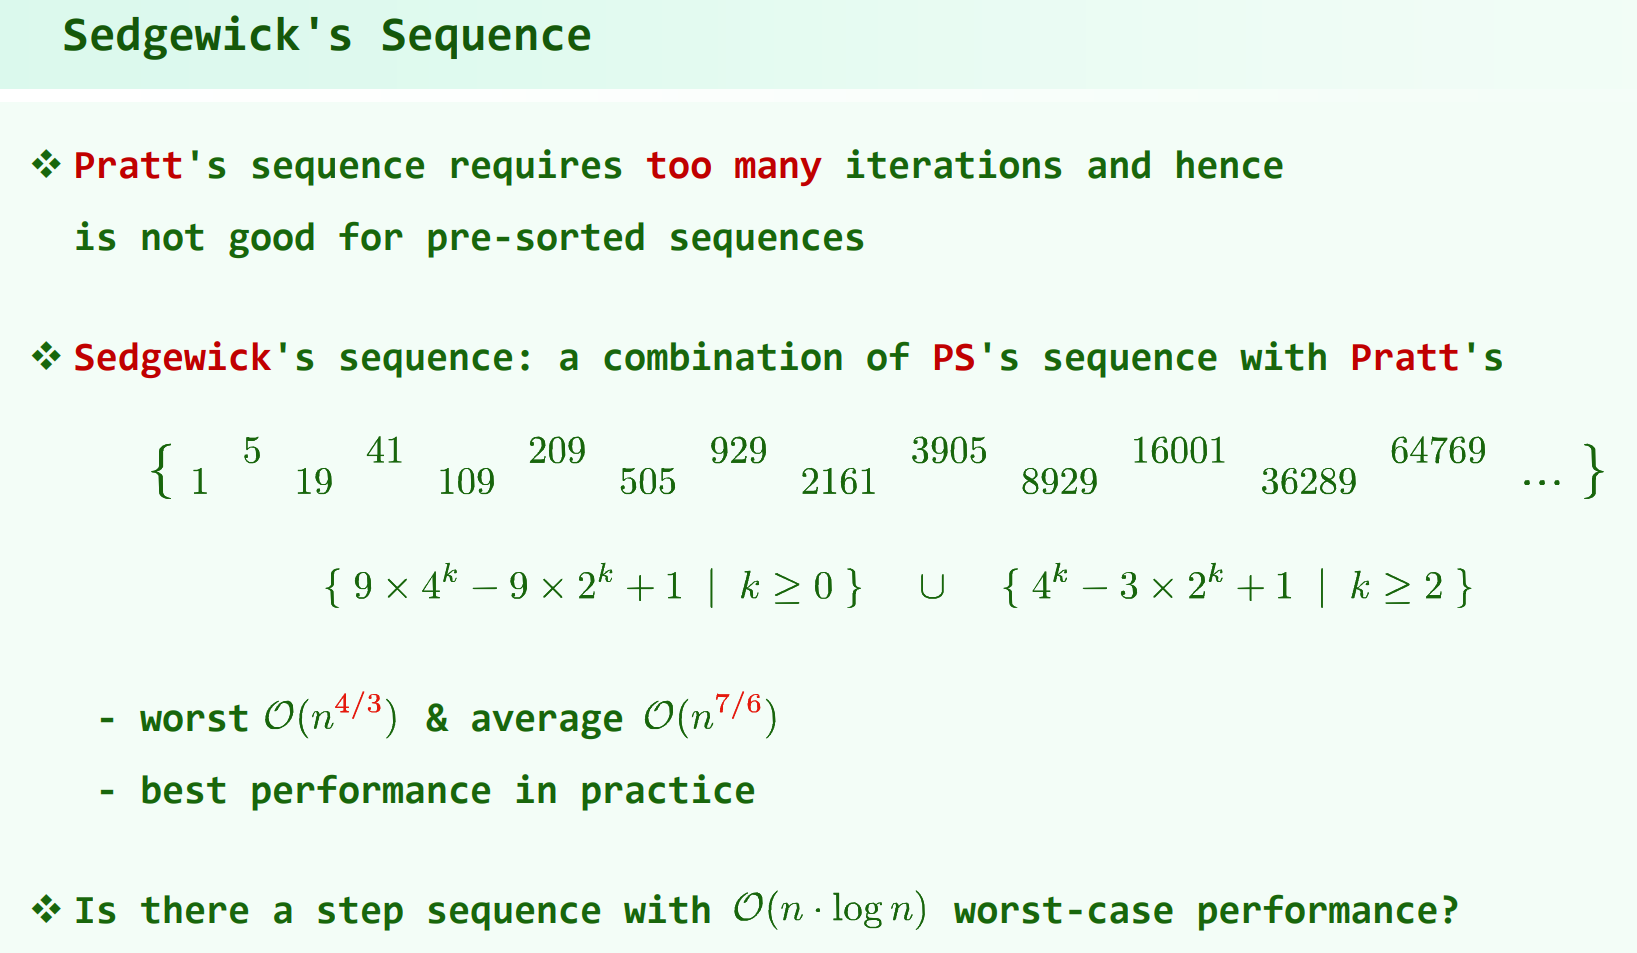Click the red 4/3 exponent
Image resolution: width=1637 pixels, height=953 pixels.
click(x=358, y=705)
